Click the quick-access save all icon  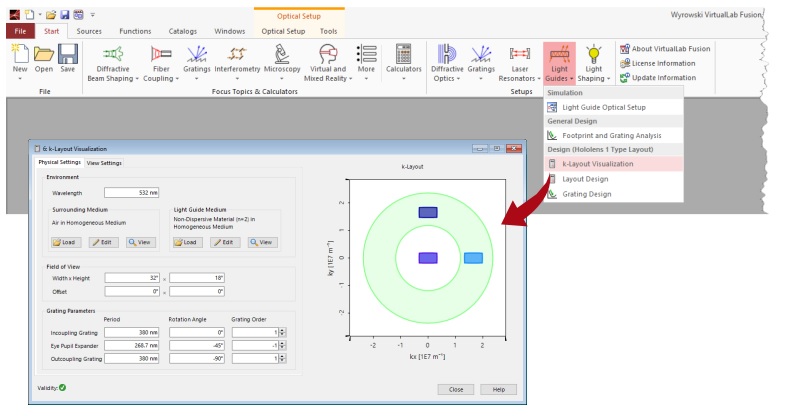click(79, 15)
